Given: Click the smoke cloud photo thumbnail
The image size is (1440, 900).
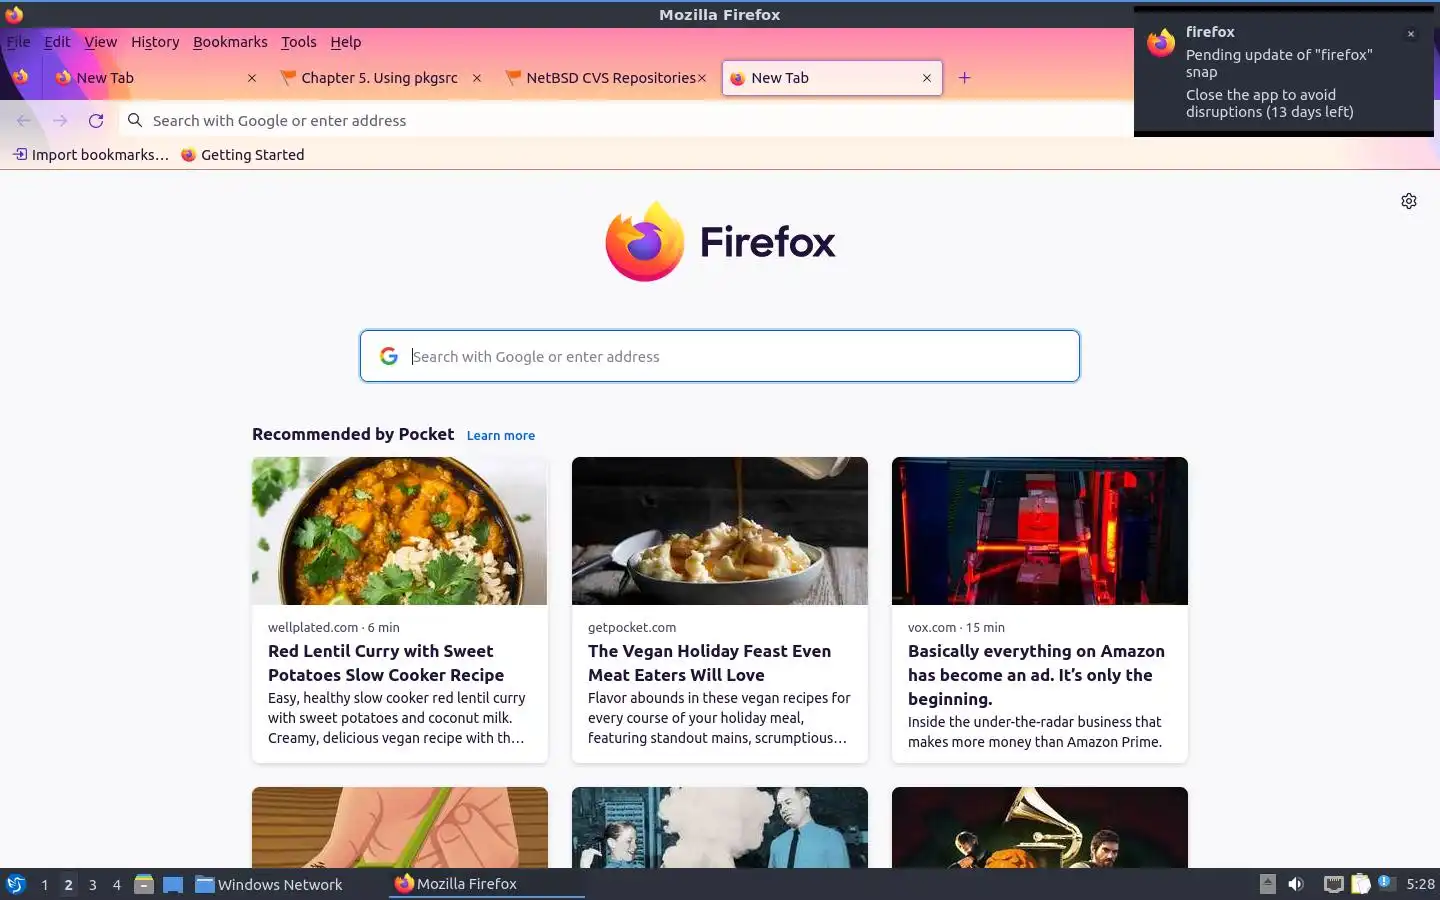Looking at the screenshot, I should (720, 827).
